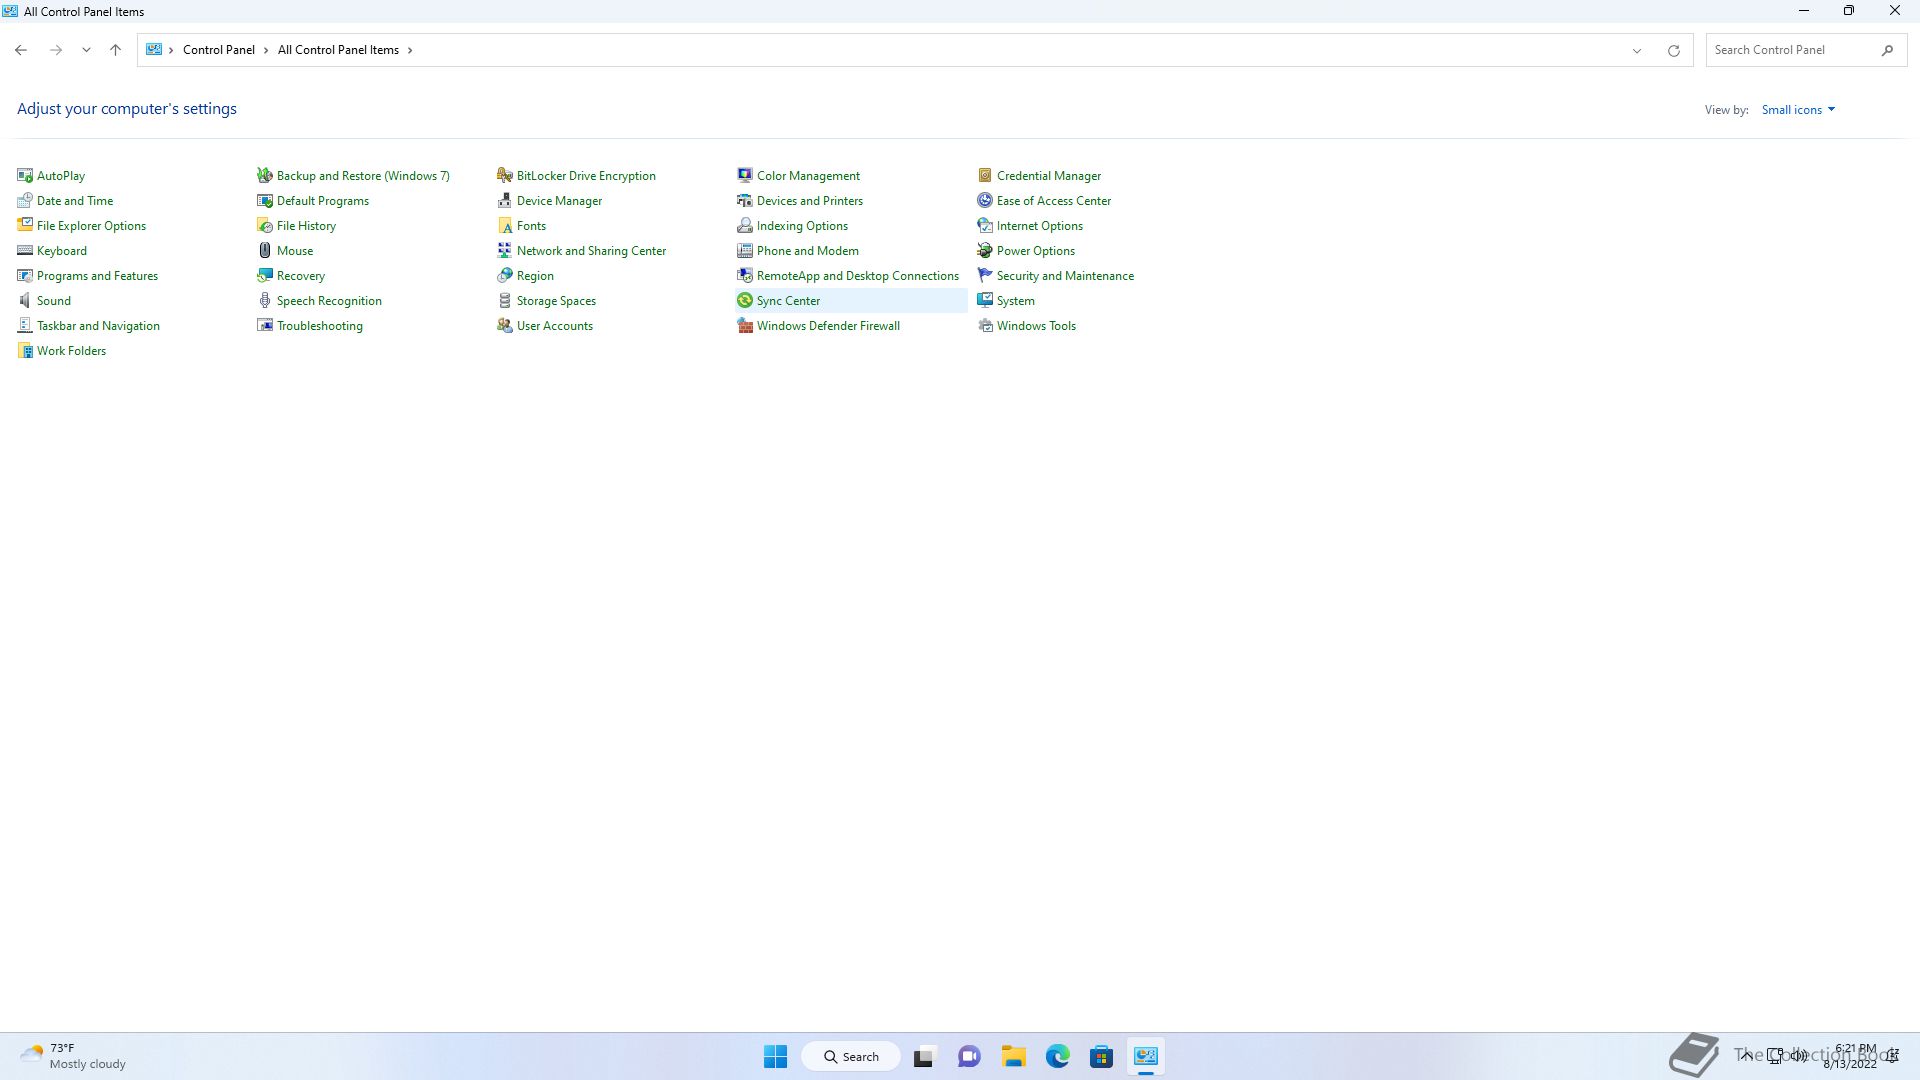Screen dimensions: 1920x1080
Task: Open the recent locations dropdown arrow
Action: (x=86, y=50)
